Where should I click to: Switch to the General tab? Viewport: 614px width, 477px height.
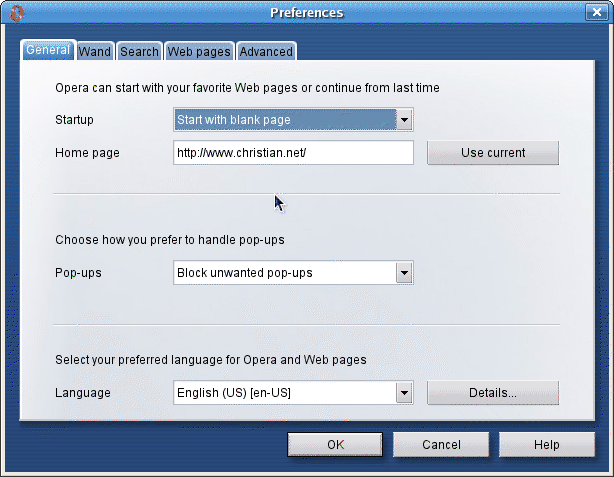point(48,50)
